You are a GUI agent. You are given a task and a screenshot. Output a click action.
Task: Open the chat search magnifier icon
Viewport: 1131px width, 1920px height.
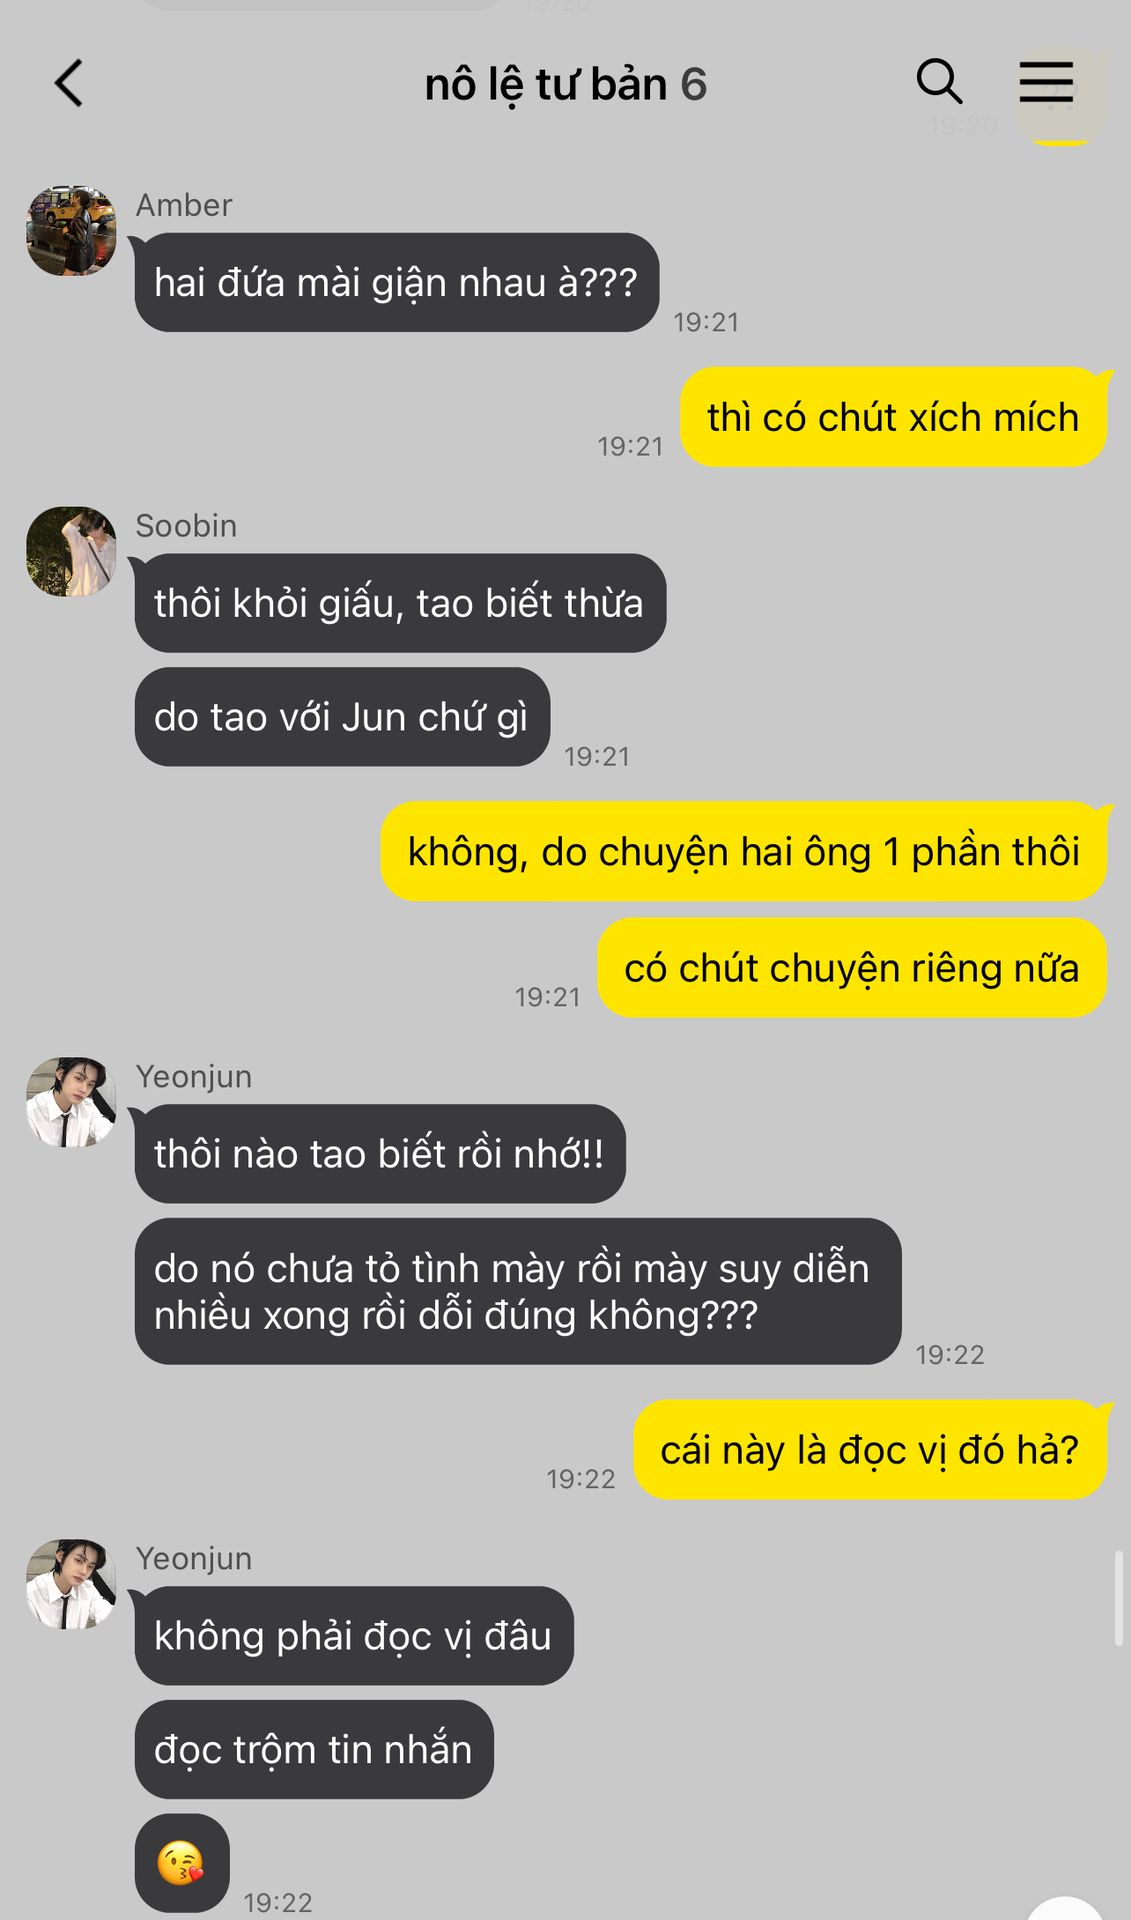pyautogui.click(x=939, y=81)
